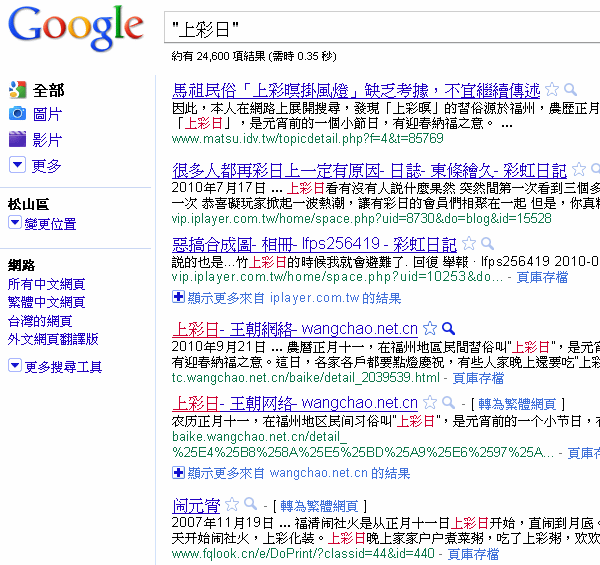The height and width of the screenshot is (565, 600).
Task: Select 外文網頁翻譯版 filter
Action: 53,339
